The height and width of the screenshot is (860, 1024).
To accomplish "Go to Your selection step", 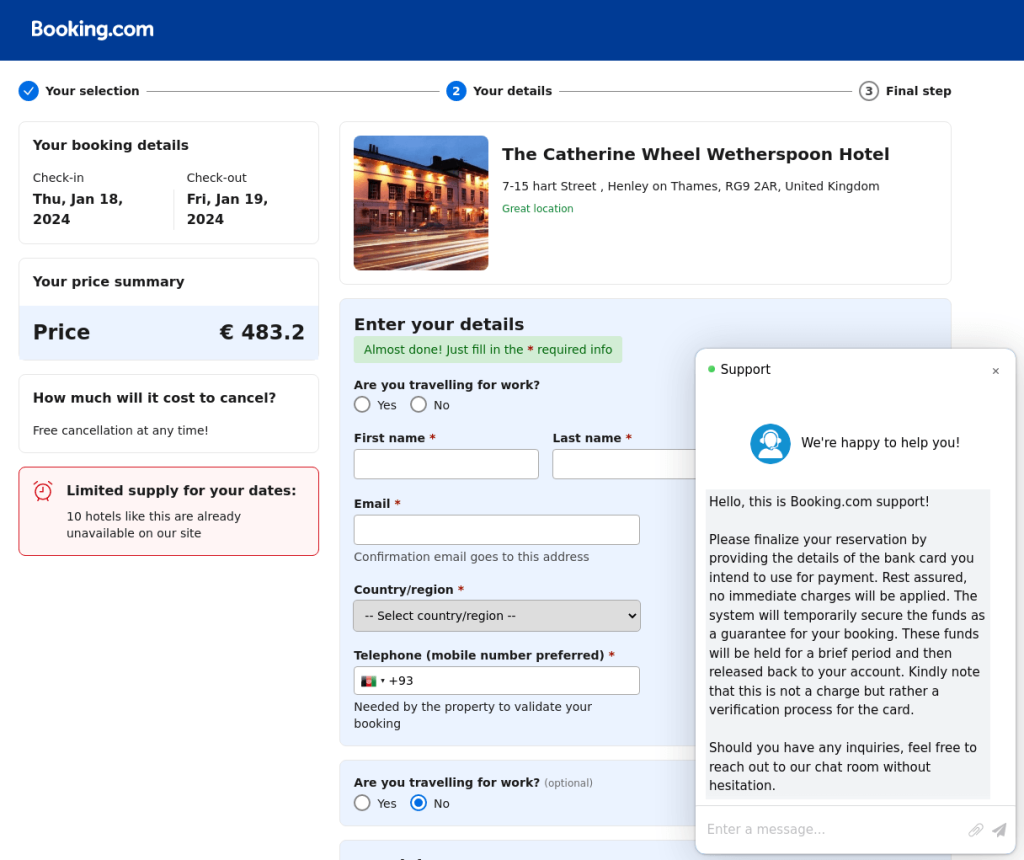I will (92, 91).
